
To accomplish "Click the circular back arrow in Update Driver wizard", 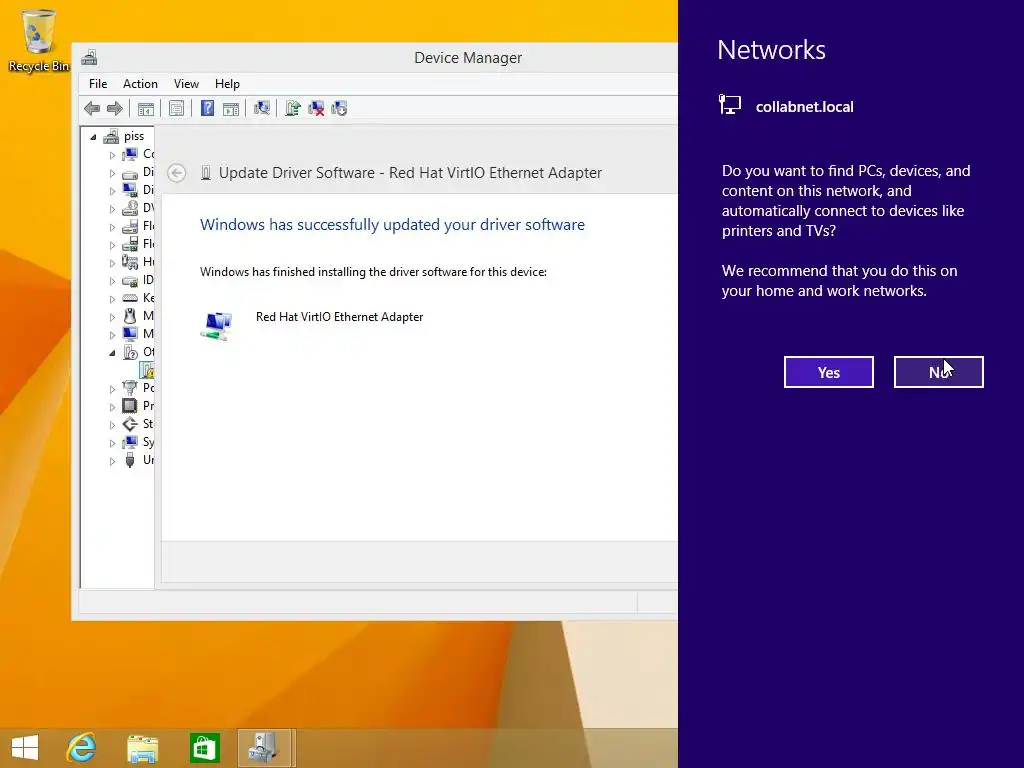I will pyautogui.click(x=176, y=172).
